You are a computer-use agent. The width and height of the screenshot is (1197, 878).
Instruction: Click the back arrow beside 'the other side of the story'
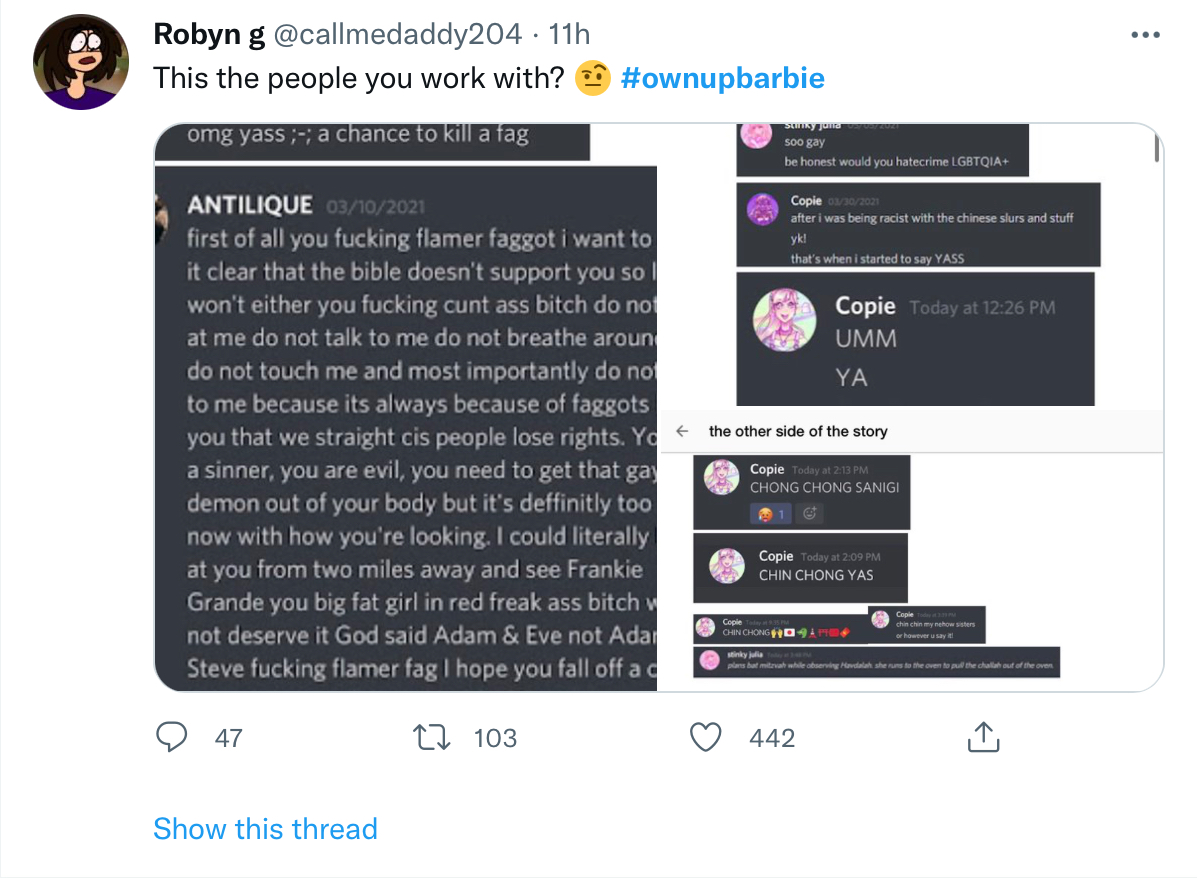pos(682,431)
